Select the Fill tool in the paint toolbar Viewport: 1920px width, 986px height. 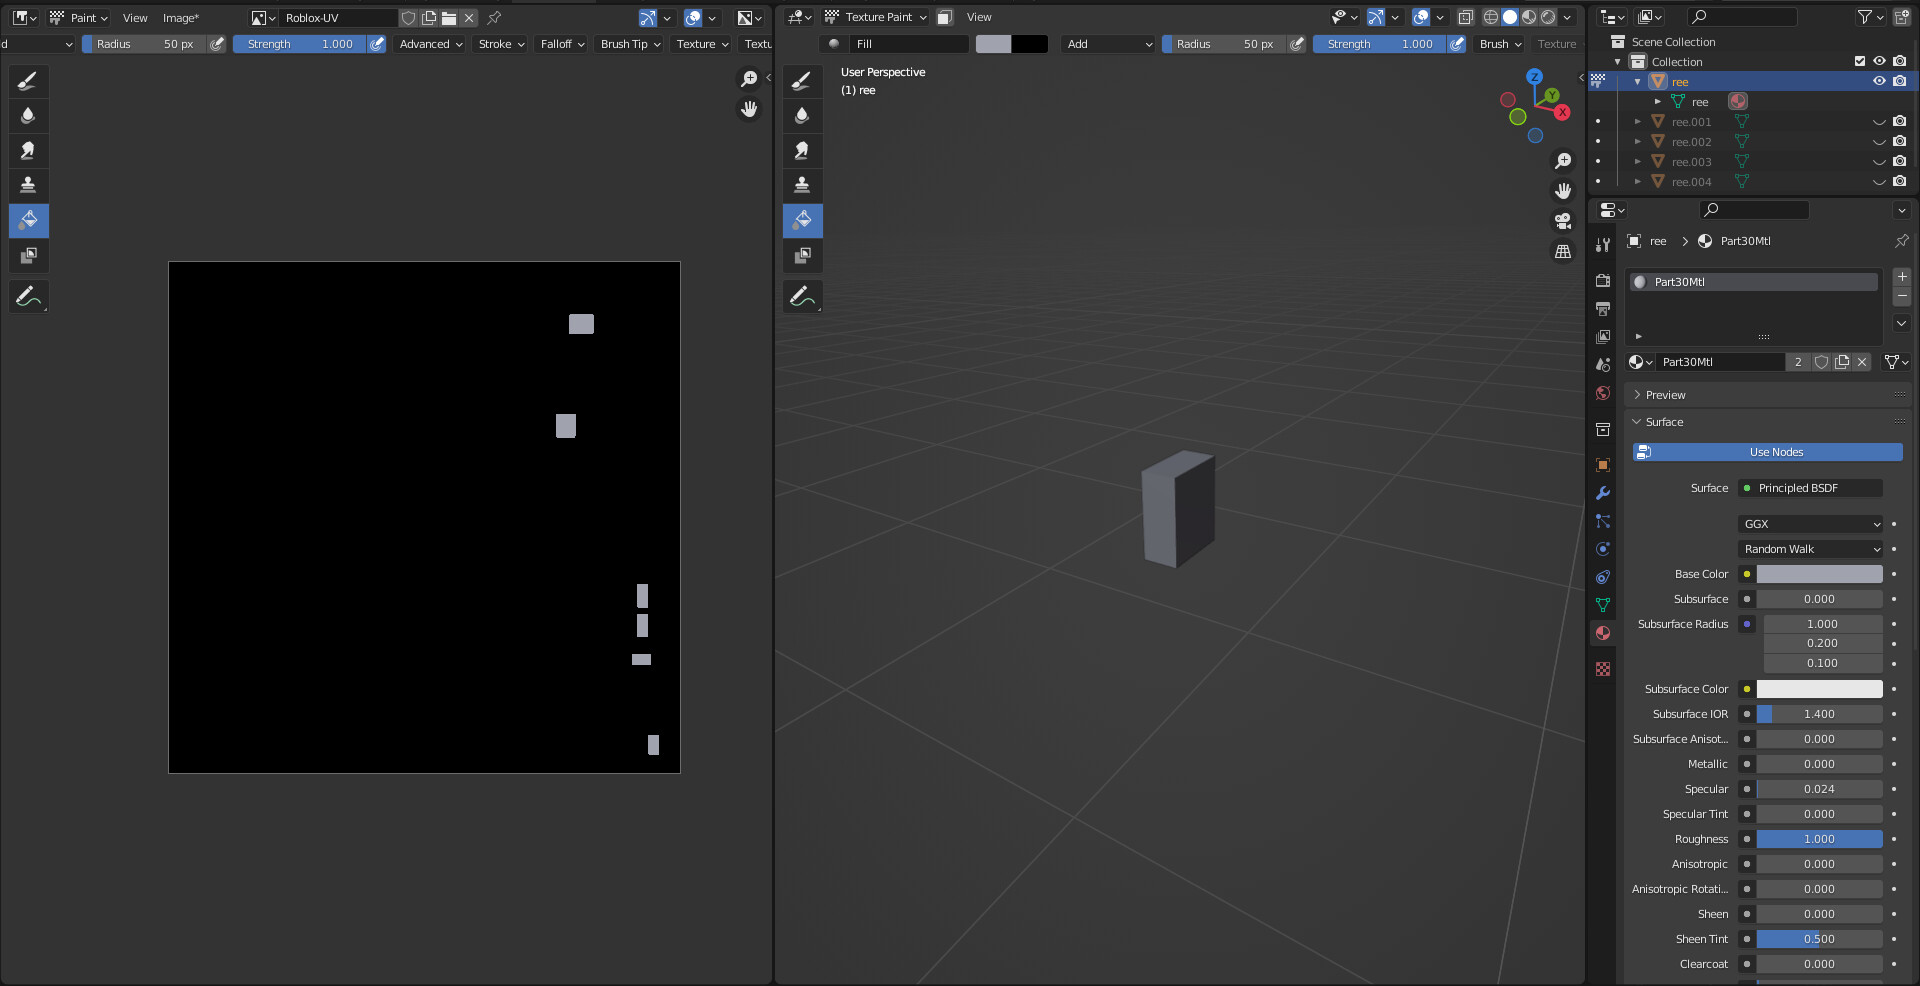28,221
